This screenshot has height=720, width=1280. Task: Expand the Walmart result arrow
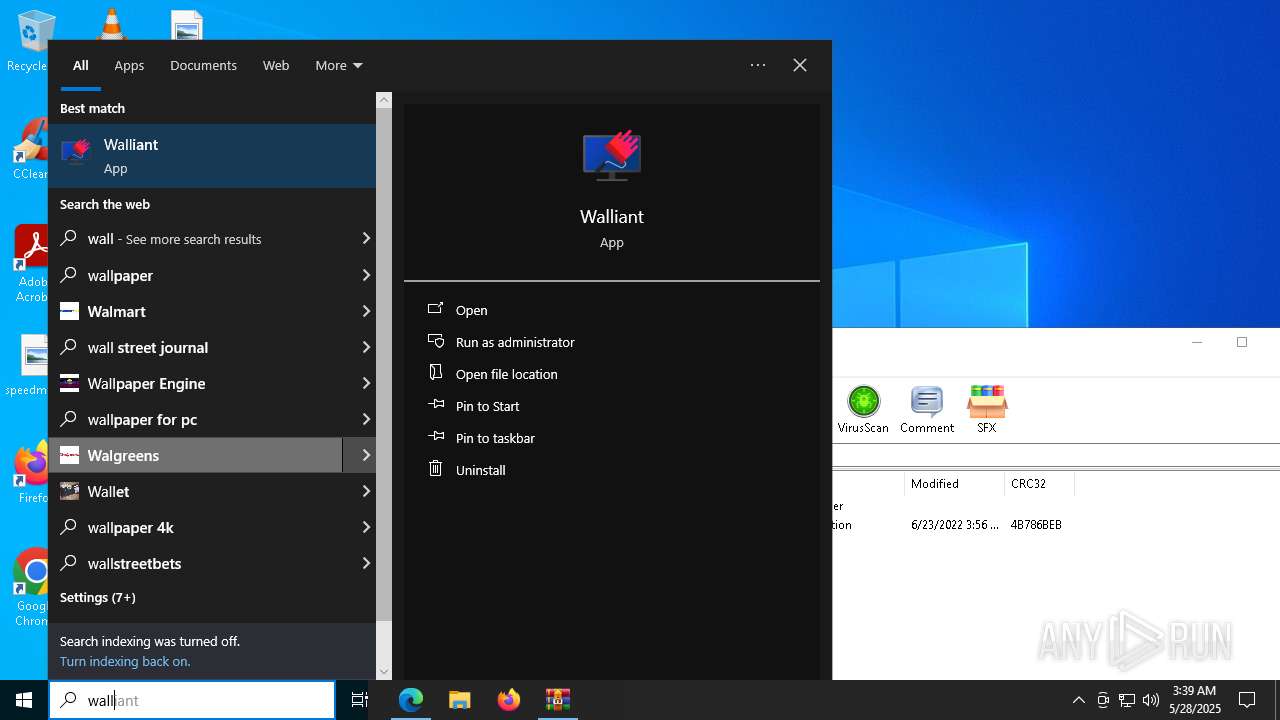(366, 310)
